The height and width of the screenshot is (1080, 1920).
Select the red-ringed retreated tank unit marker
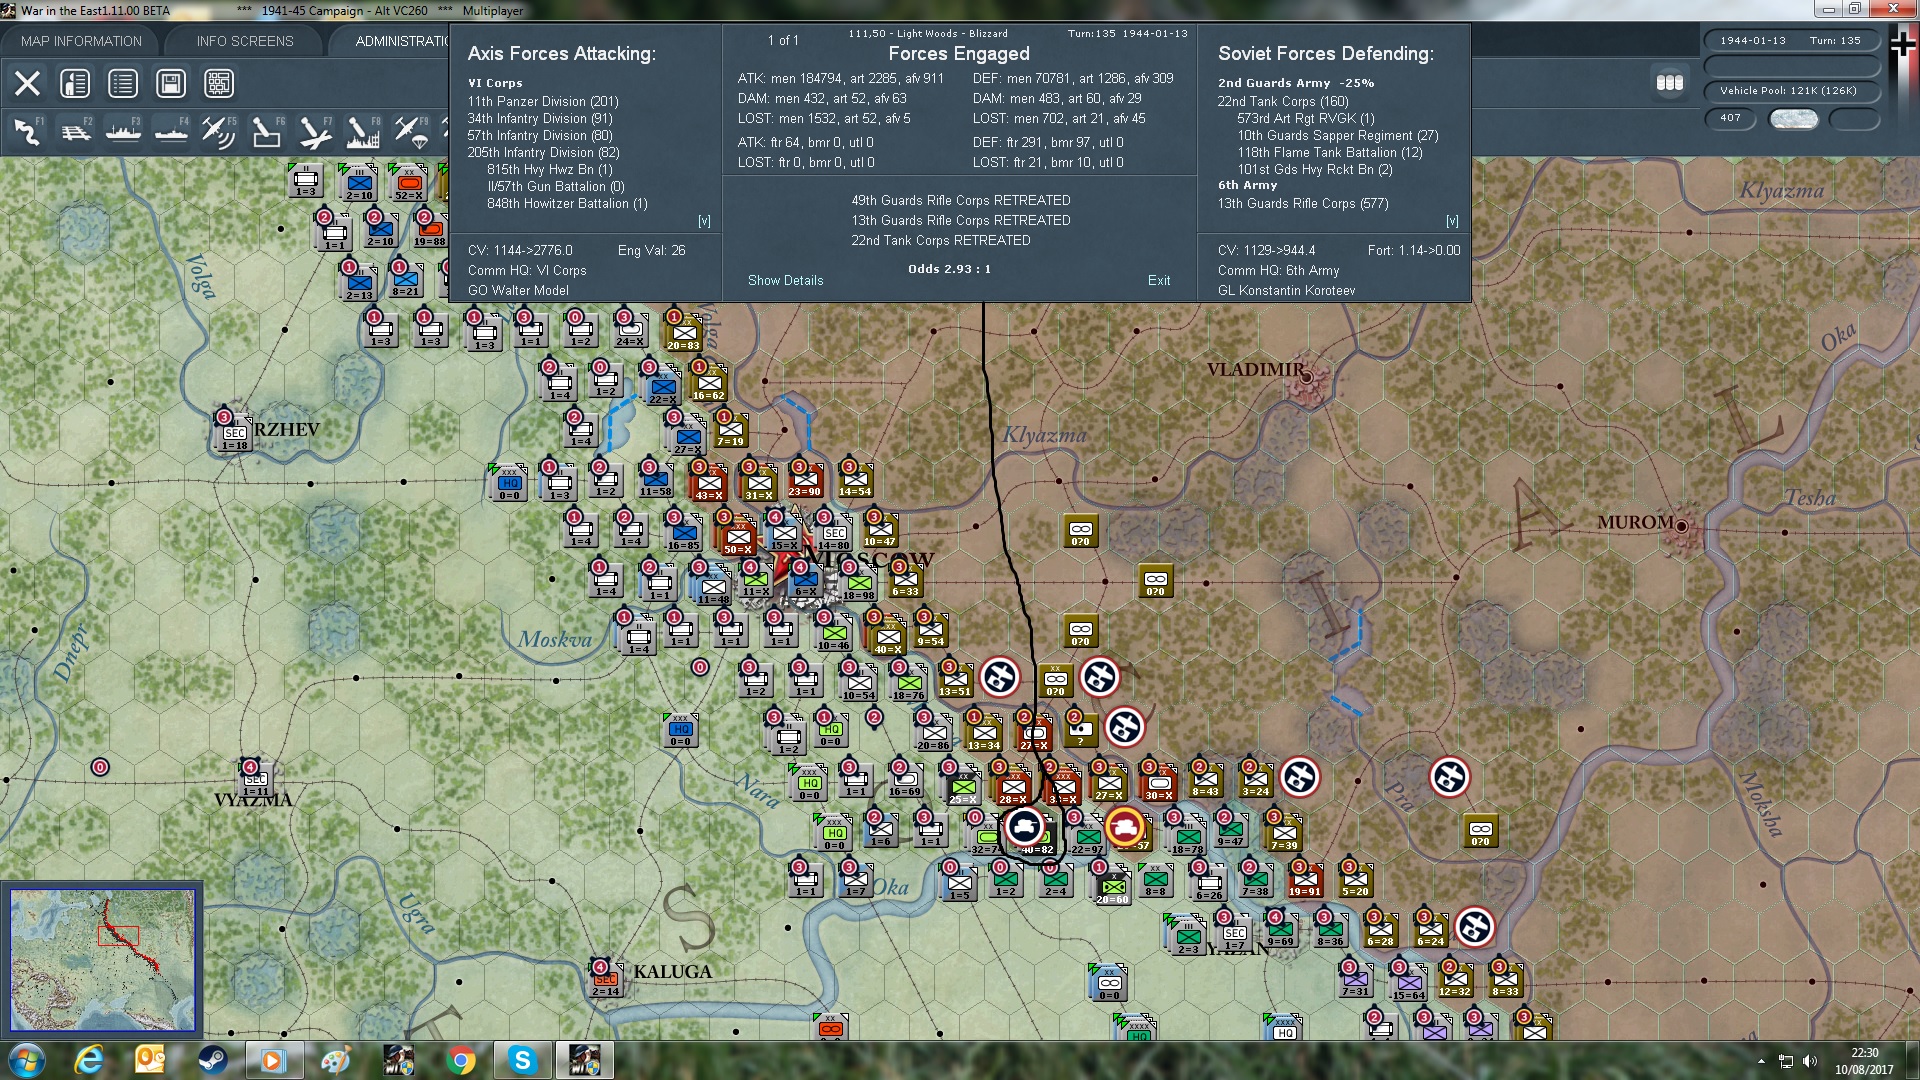coord(1126,827)
